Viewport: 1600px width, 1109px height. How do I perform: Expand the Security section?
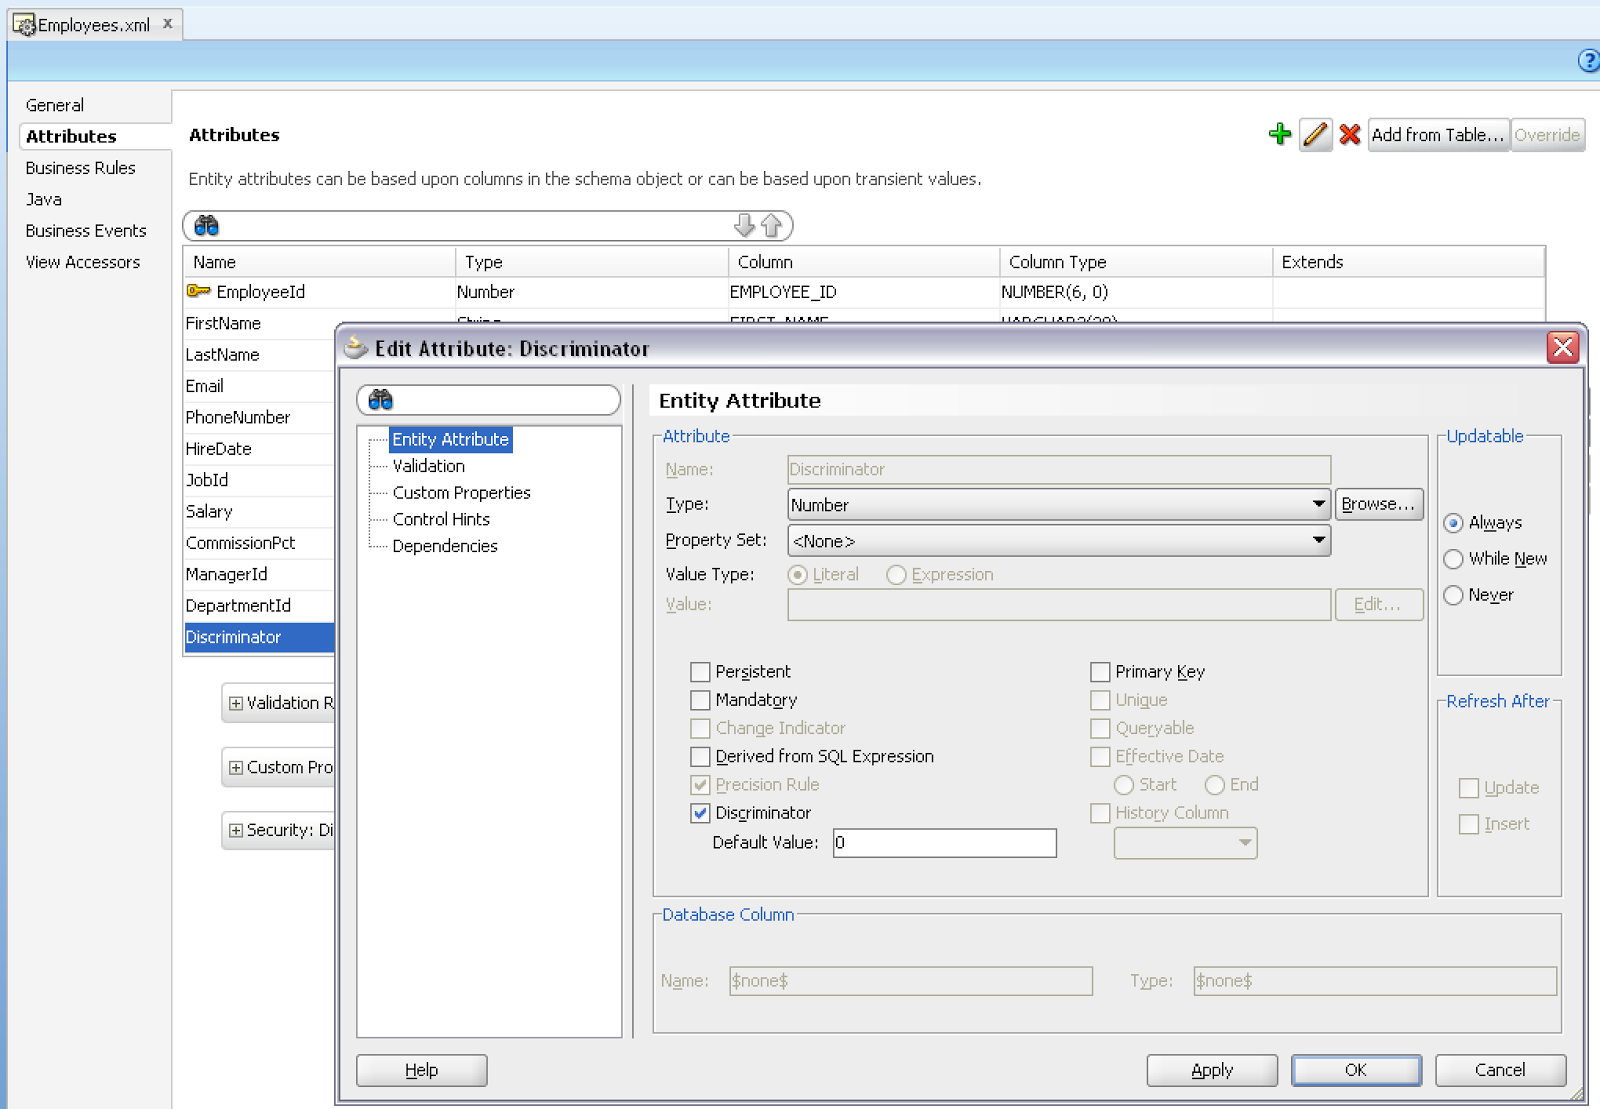click(x=236, y=830)
